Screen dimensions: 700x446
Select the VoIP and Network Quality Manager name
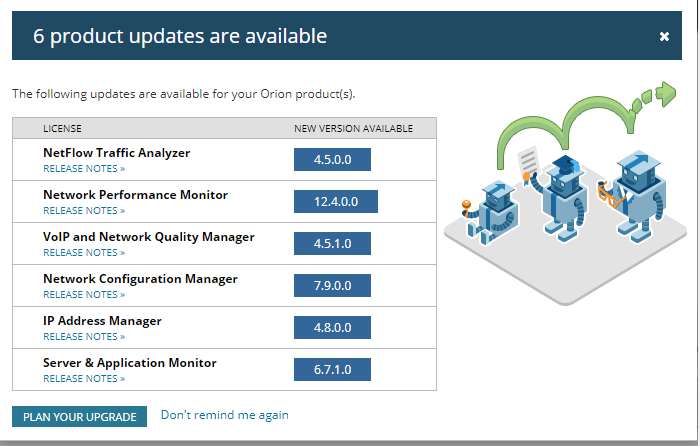(149, 237)
